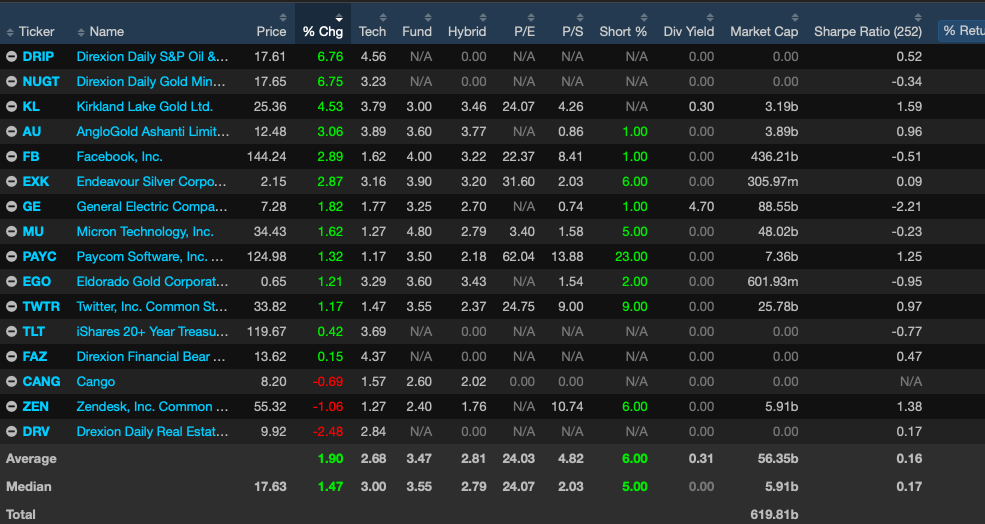
Task: Select Median price 17.63
Action: (270, 487)
